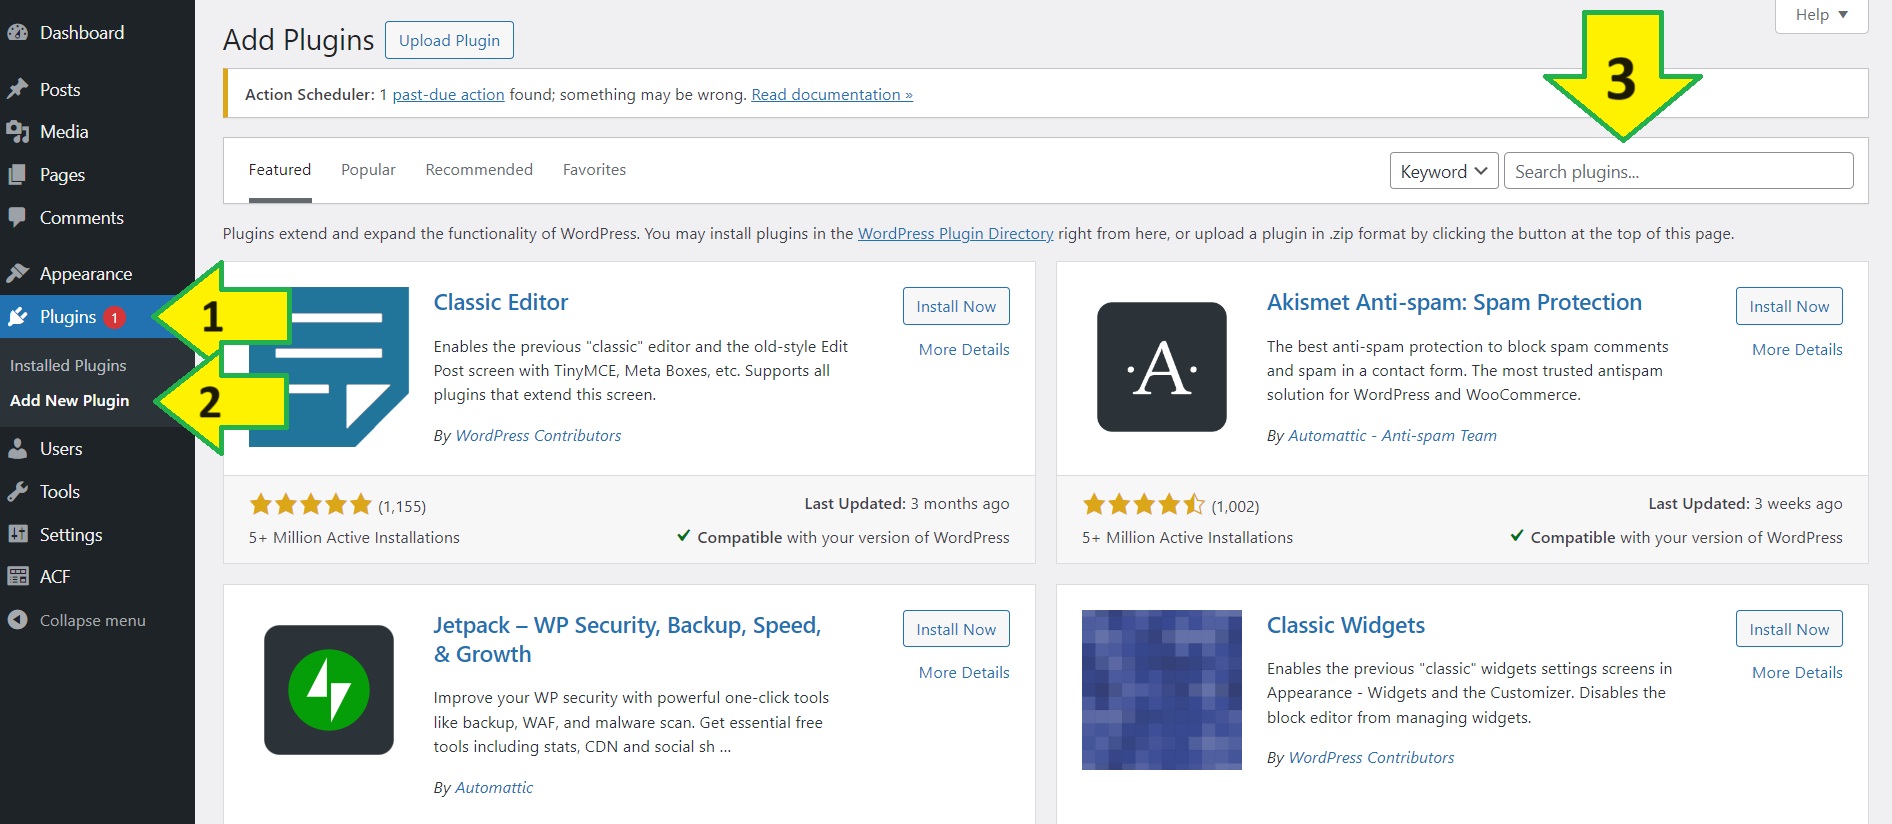Click the Jetpack plugin title link
This screenshot has width=1892, height=824.
point(627,639)
